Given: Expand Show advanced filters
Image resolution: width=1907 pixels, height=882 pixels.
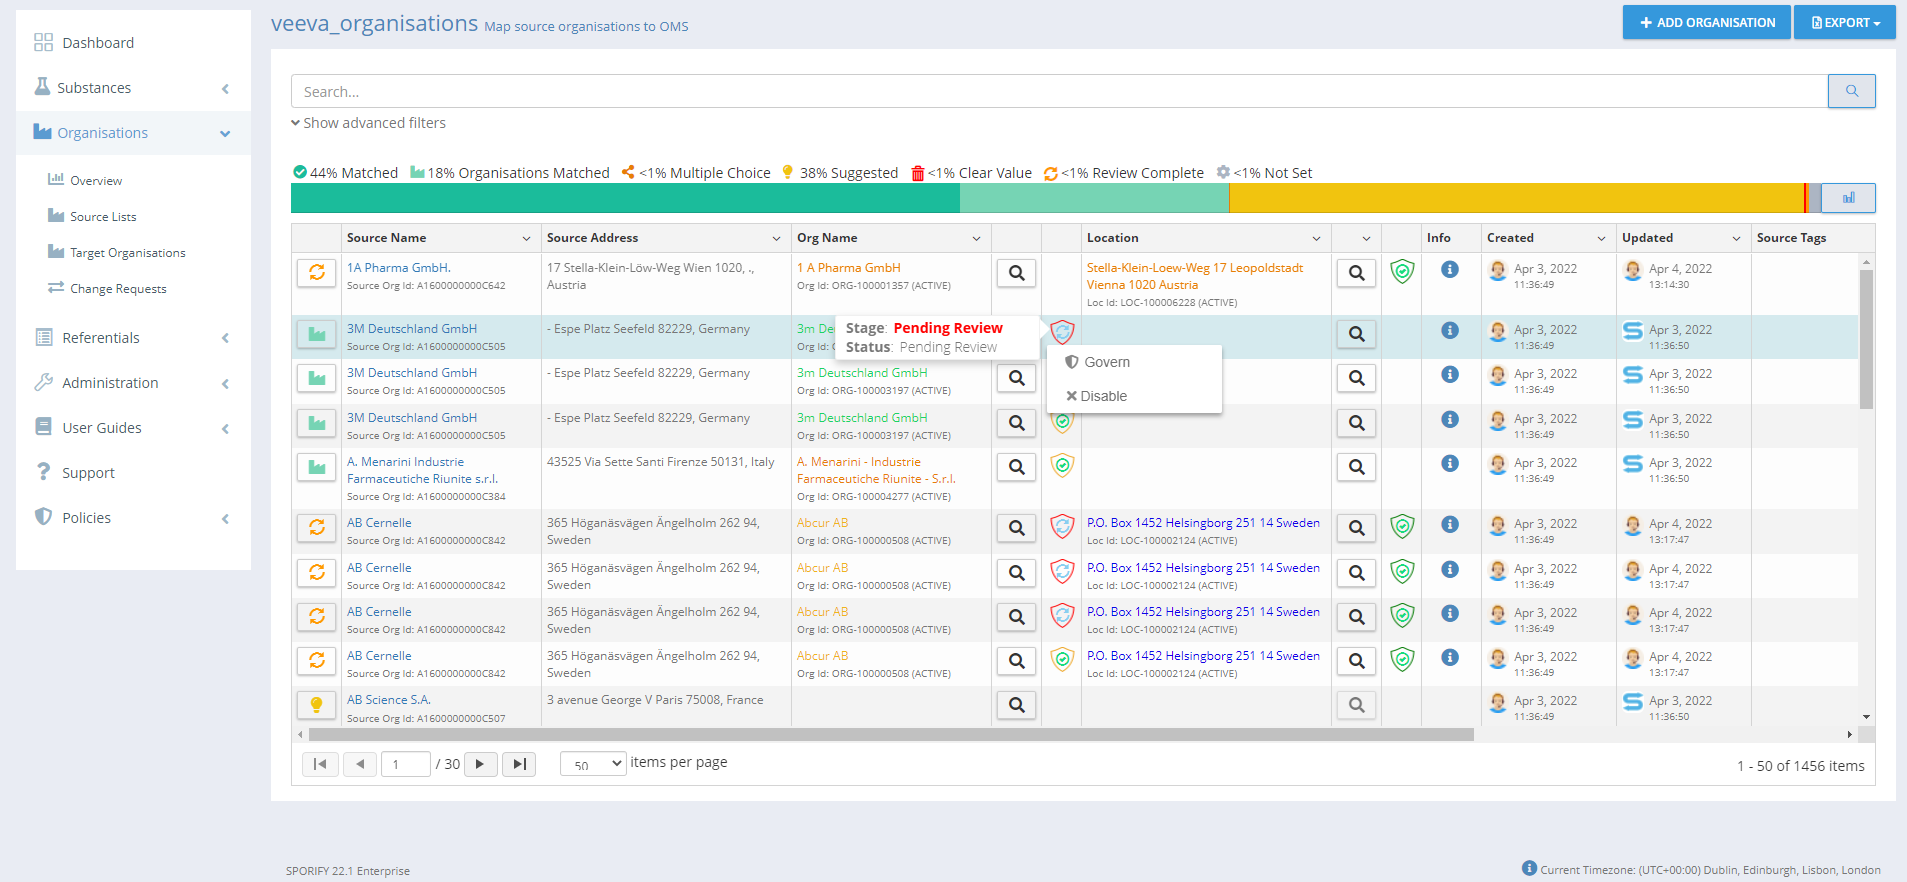Looking at the screenshot, I should [x=368, y=123].
